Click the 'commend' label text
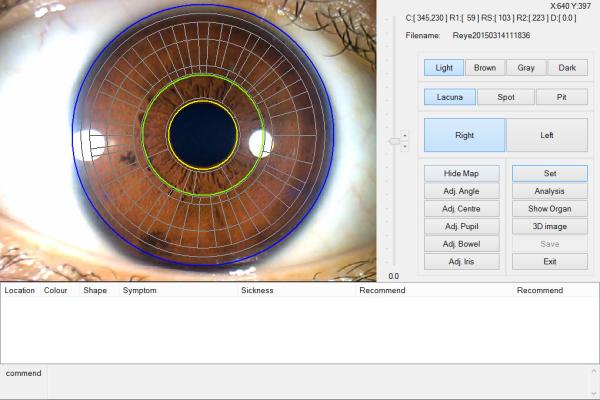Screen dimensions: 600x400 [x=24, y=373]
